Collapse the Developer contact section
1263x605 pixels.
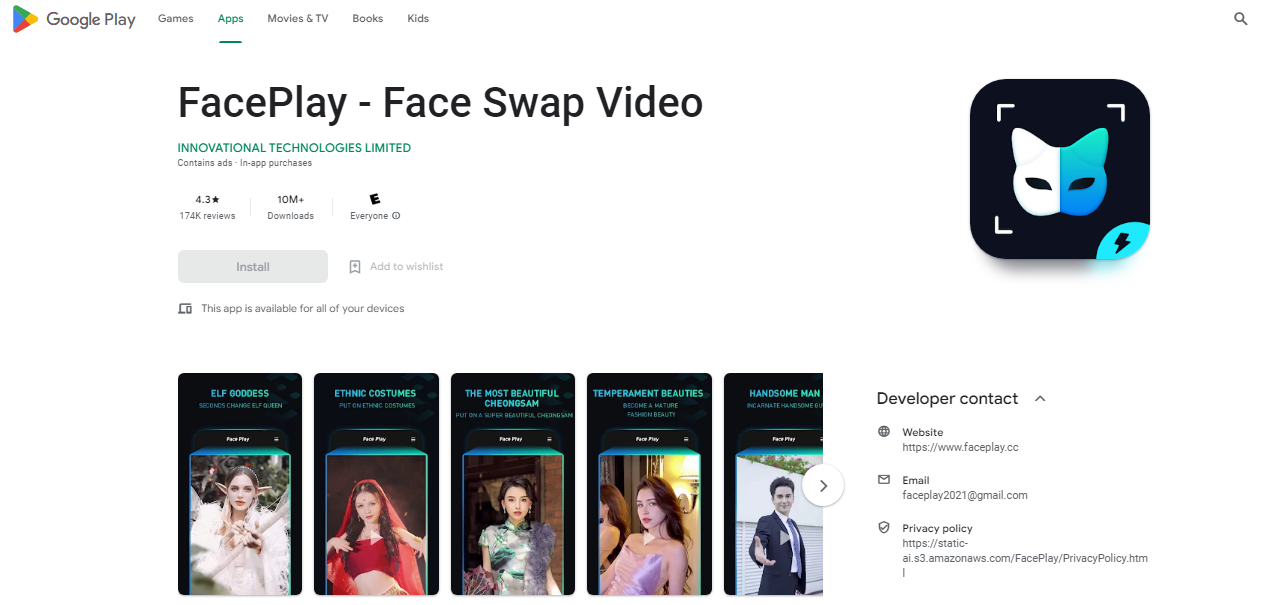pos(1039,398)
